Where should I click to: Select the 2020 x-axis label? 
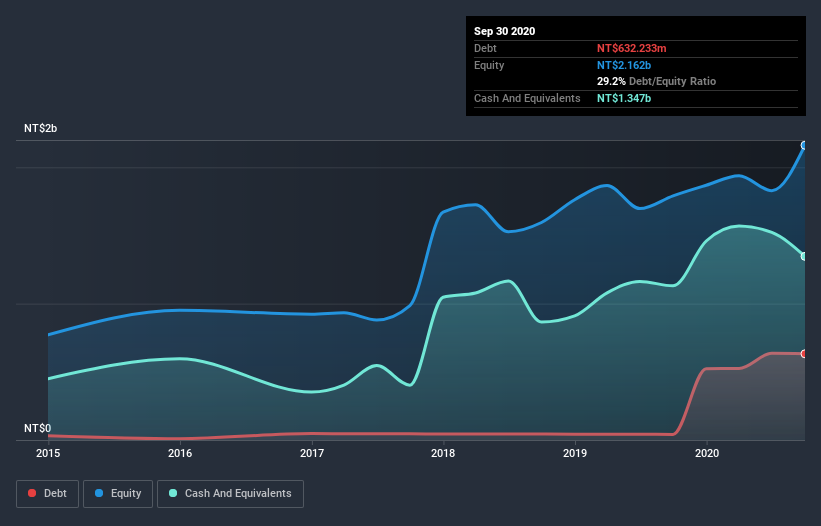[x=707, y=453]
